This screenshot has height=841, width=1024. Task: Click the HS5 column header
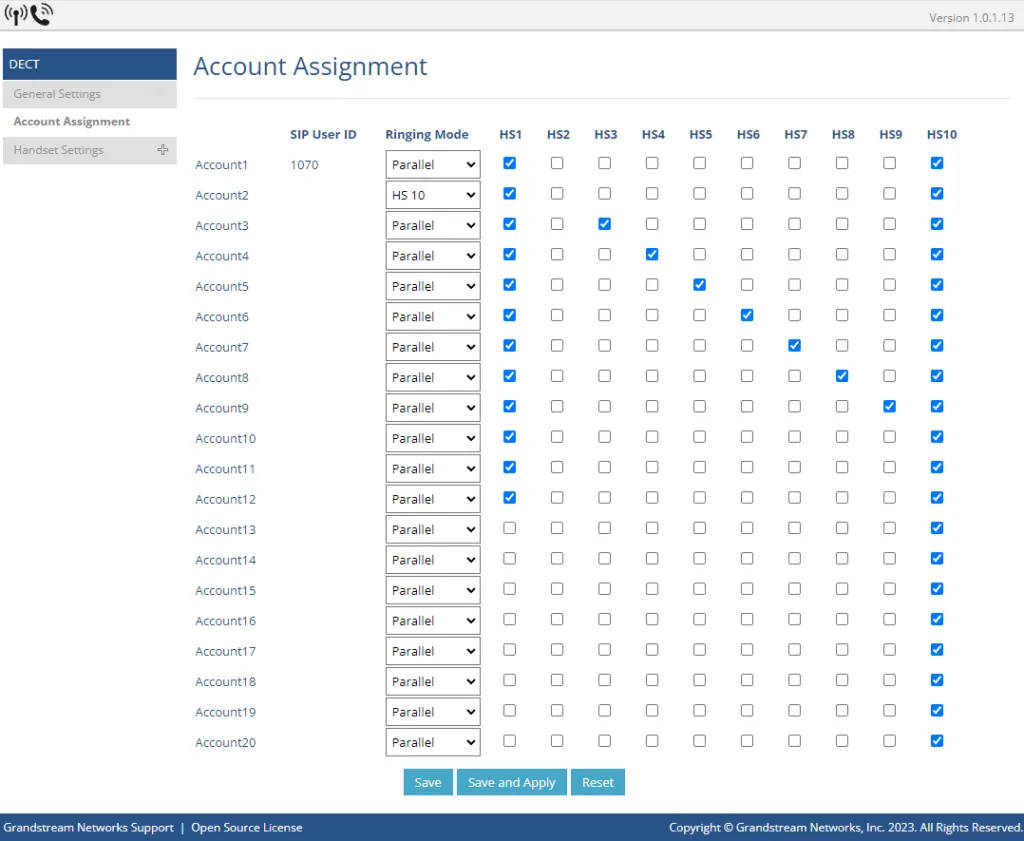coord(701,135)
